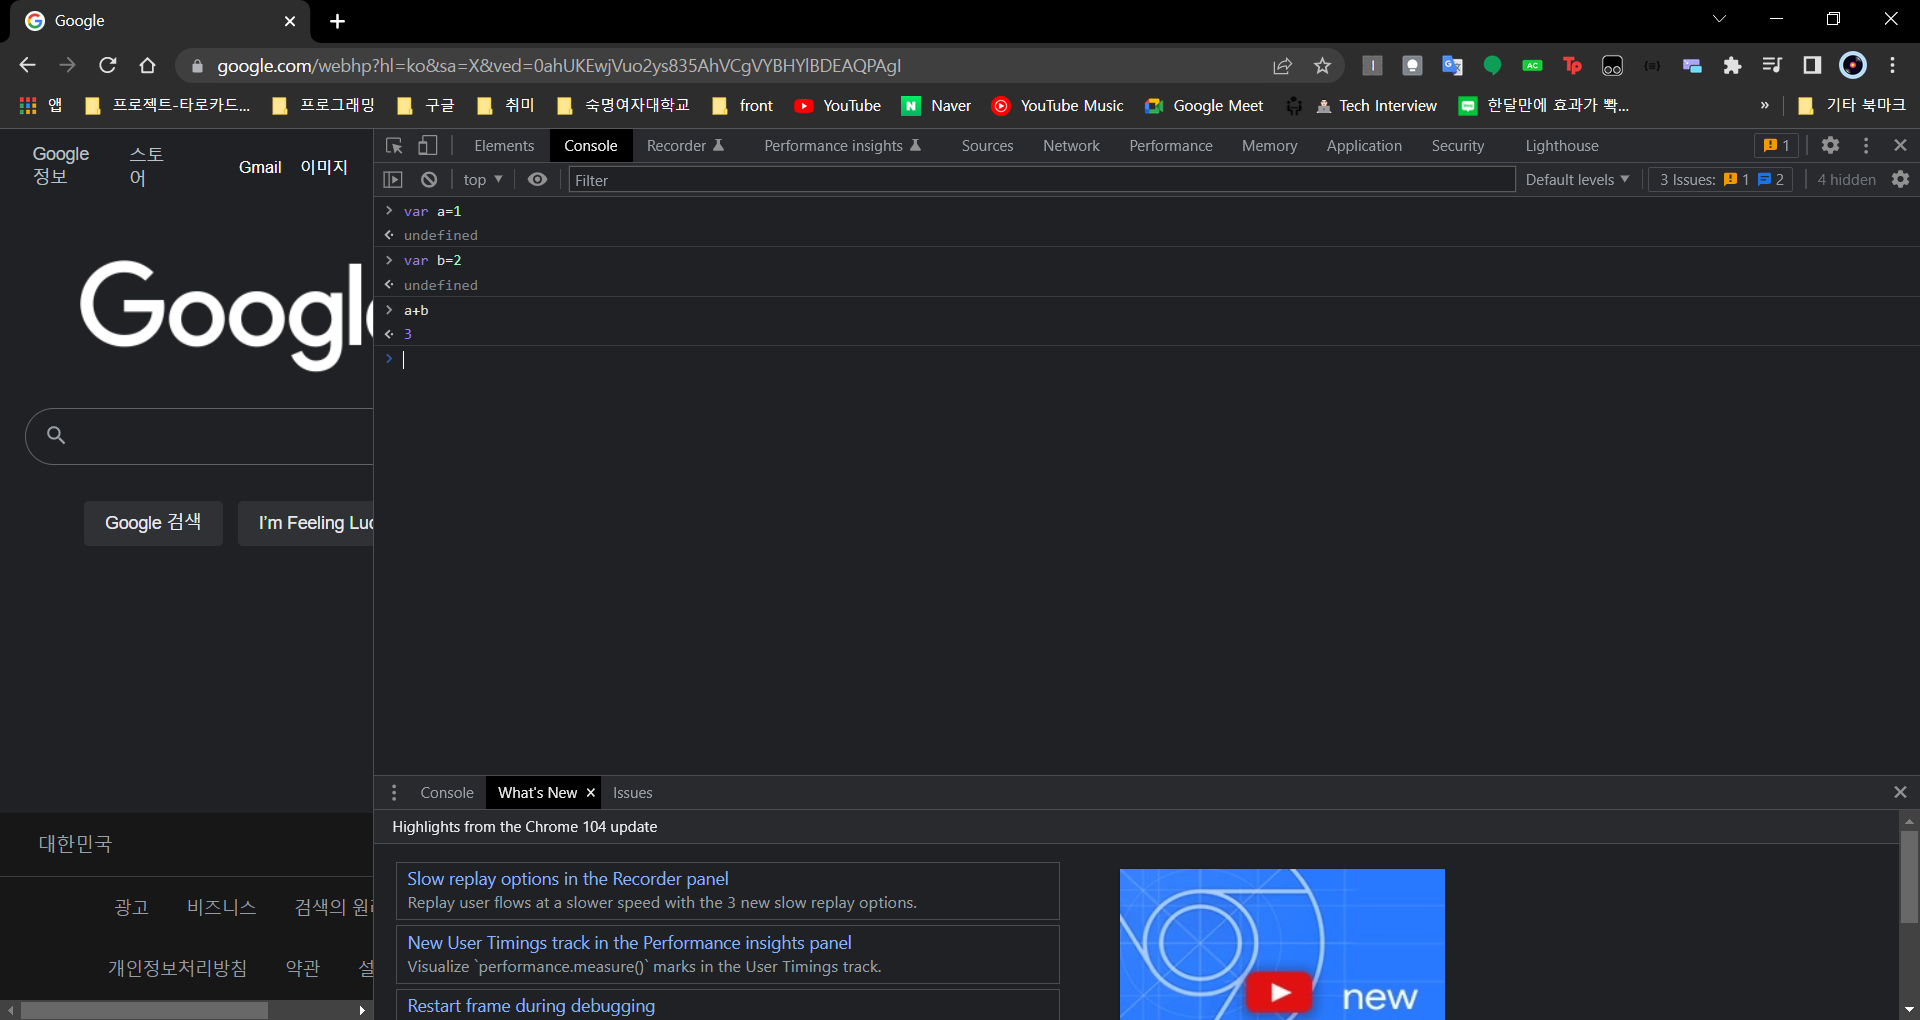Open the Tech Interview bookmark
Image resolution: width=1920 pixels, height=1020 pixels.
coord(1376,106)
